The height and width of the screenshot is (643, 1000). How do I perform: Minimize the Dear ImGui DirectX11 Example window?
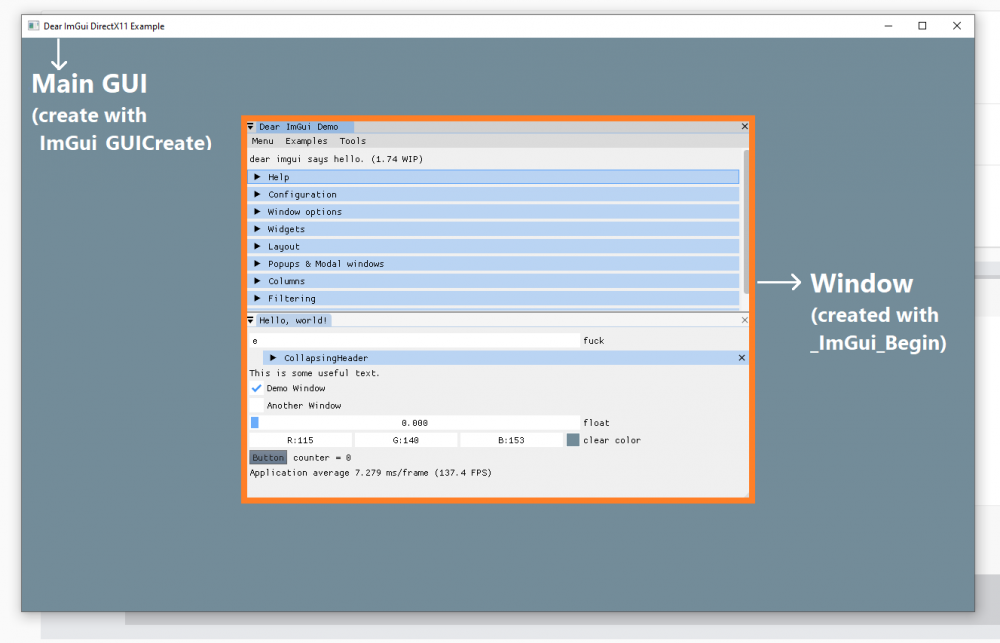(888, 26)
